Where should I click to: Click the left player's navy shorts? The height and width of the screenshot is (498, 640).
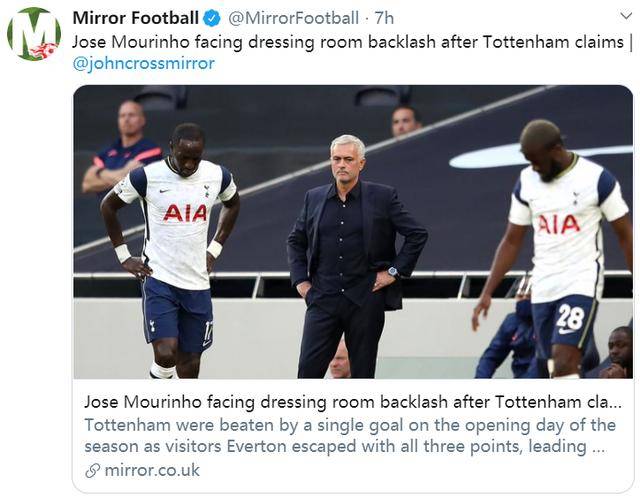point(176,313)
